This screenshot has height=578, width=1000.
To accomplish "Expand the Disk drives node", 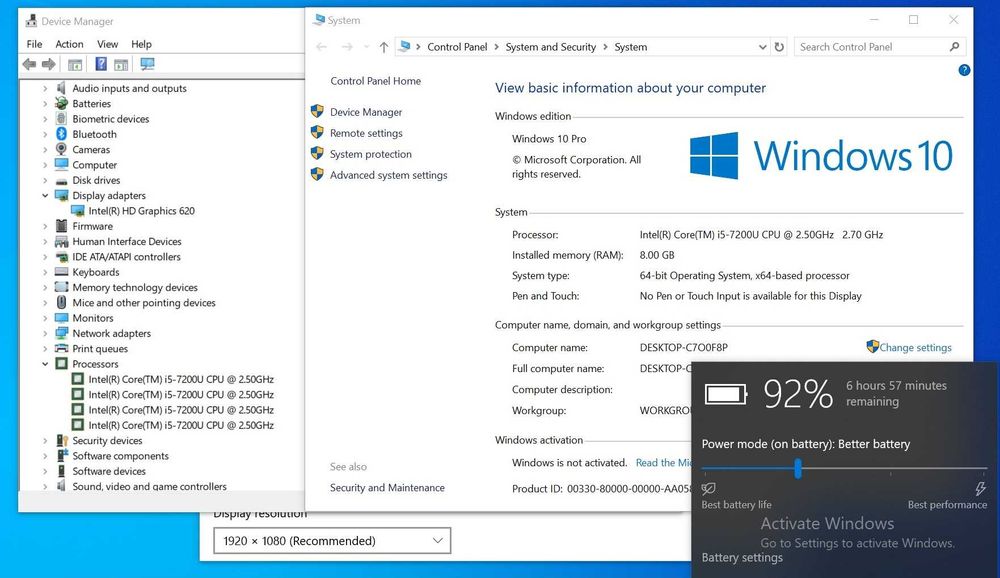I will coord(45,180).
